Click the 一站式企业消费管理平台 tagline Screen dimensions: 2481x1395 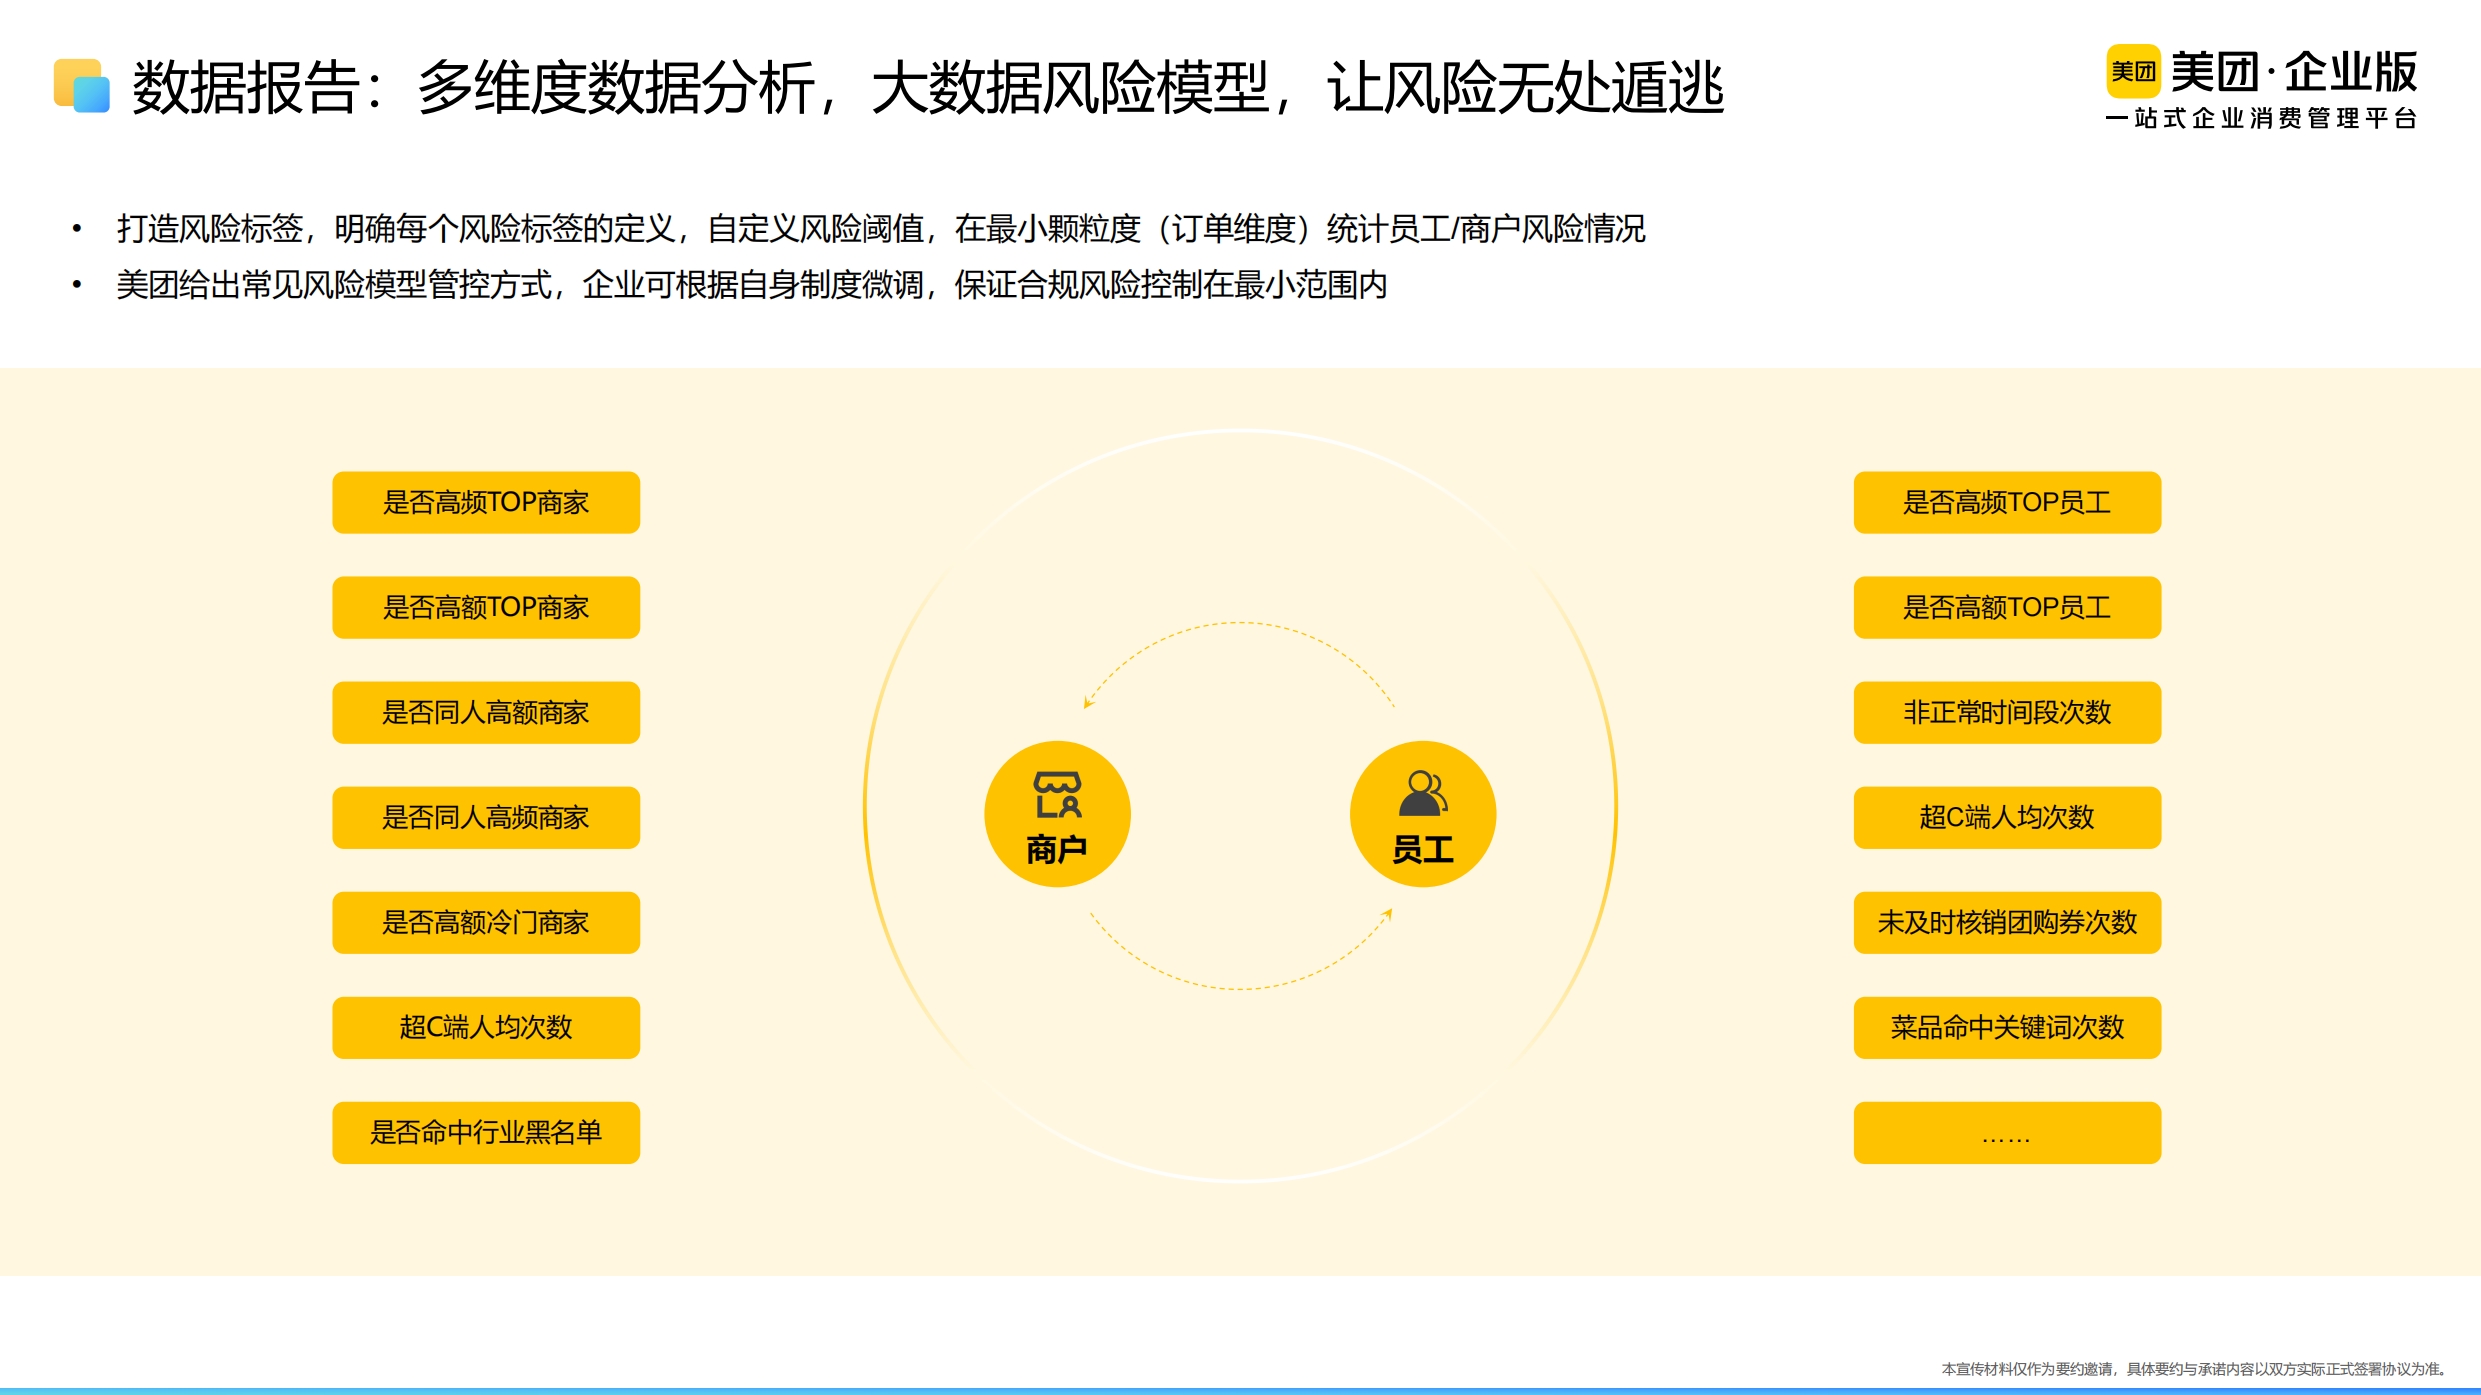click(2262, 119)
